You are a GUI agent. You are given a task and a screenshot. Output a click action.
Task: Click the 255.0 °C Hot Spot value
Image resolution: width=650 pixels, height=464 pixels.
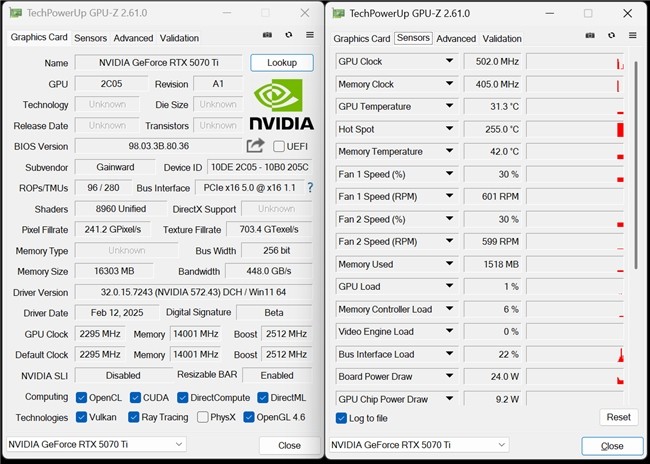pos(493,129)
